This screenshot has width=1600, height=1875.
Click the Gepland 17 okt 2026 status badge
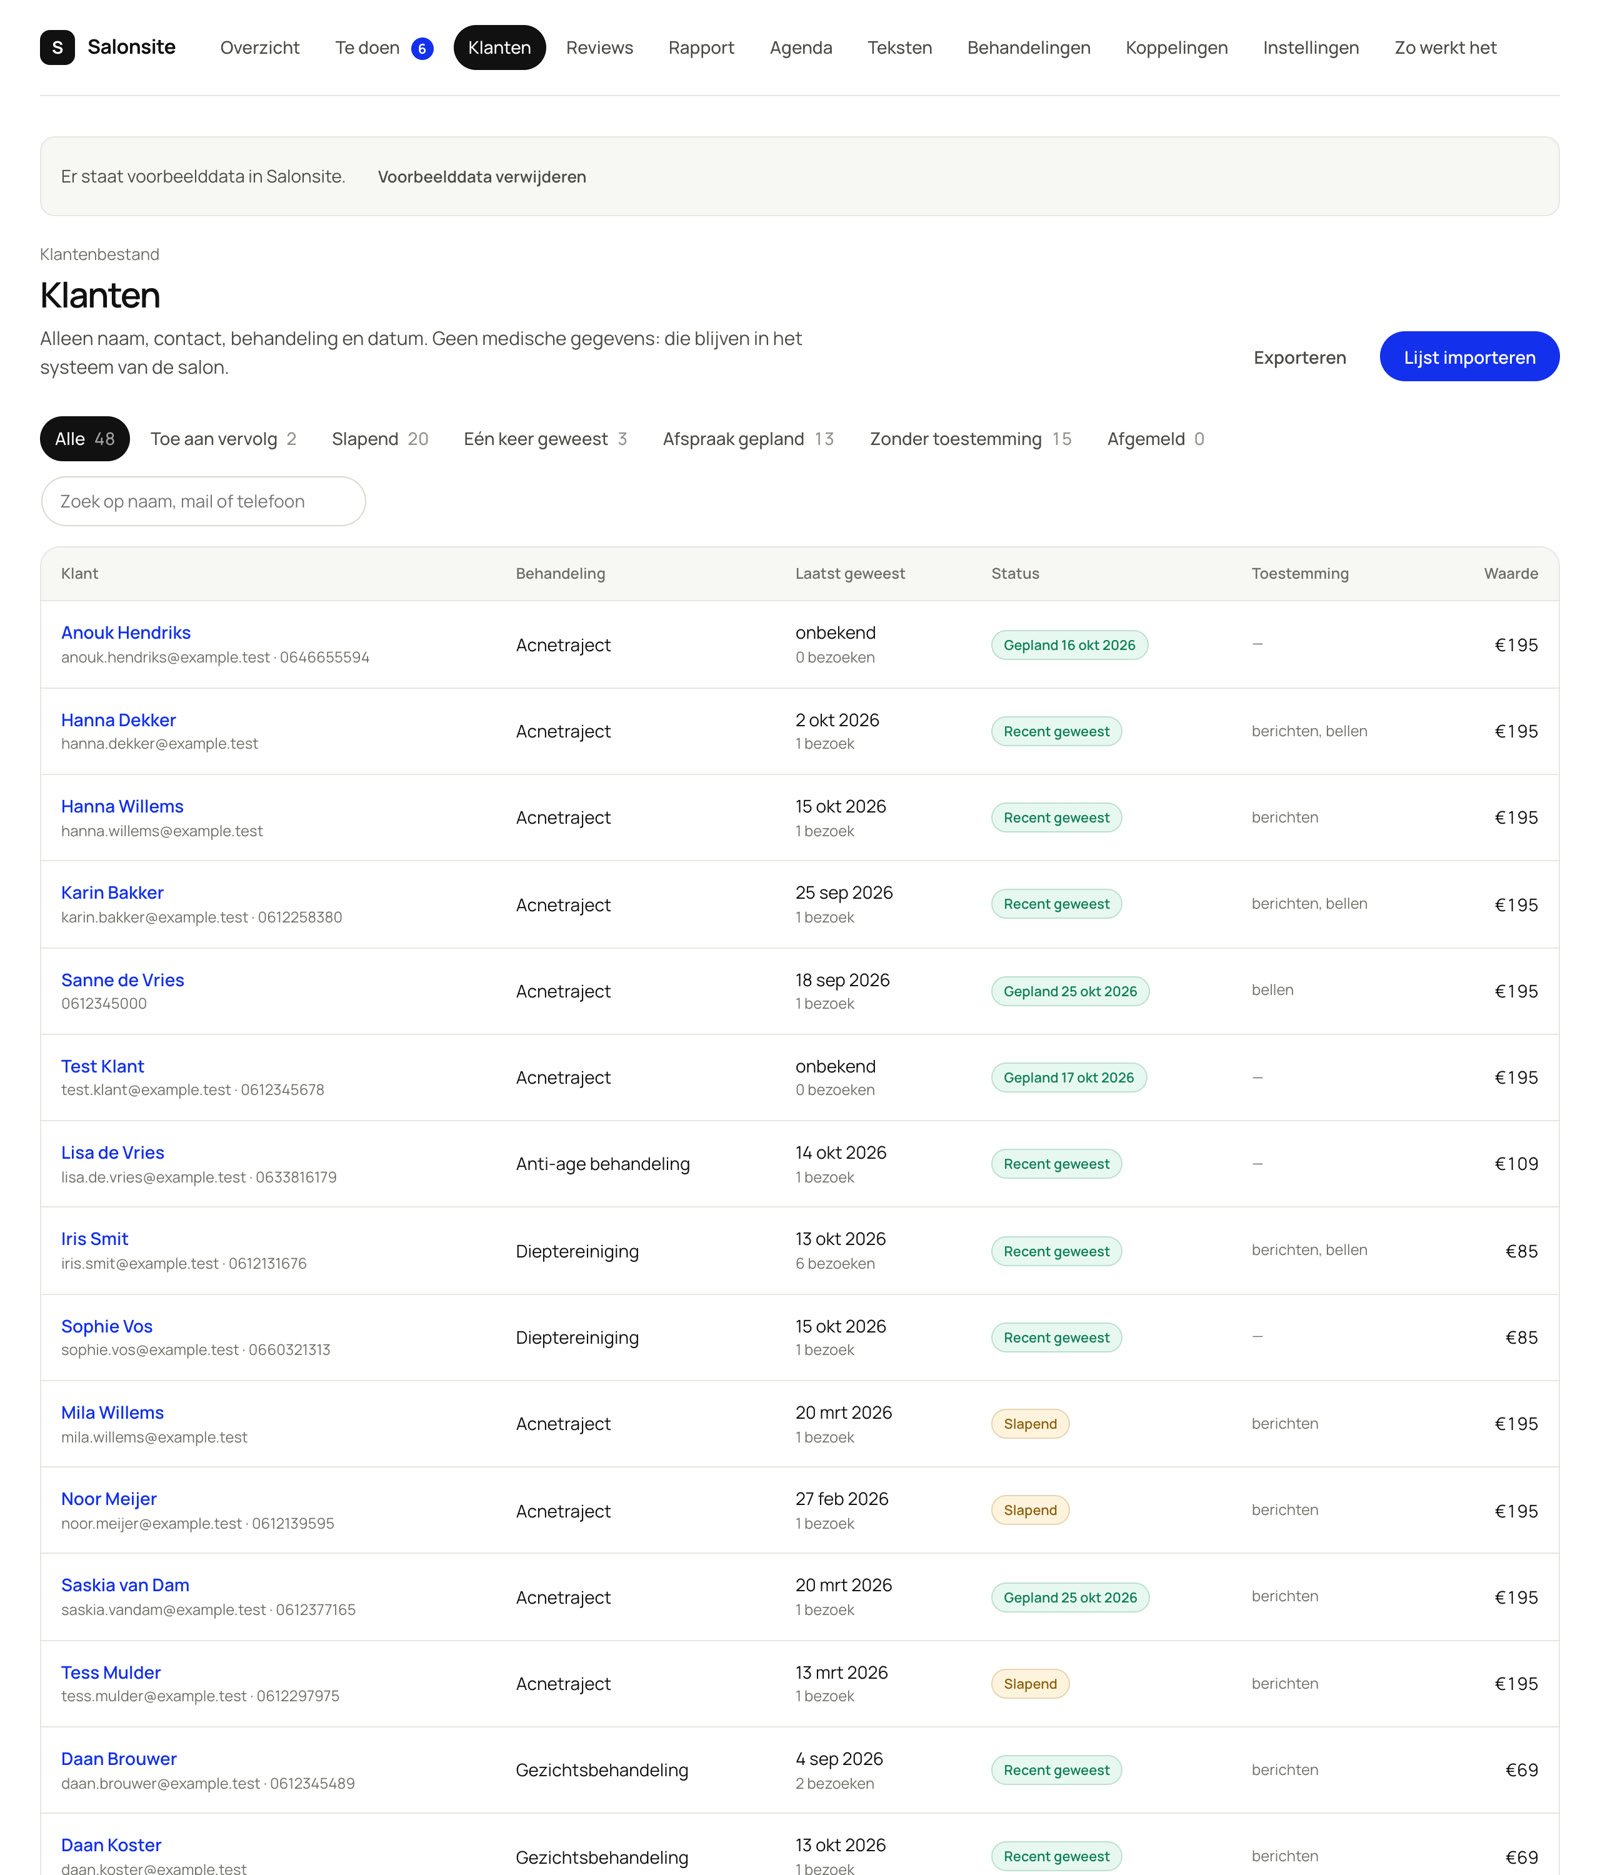(x=1068, y=1078)
